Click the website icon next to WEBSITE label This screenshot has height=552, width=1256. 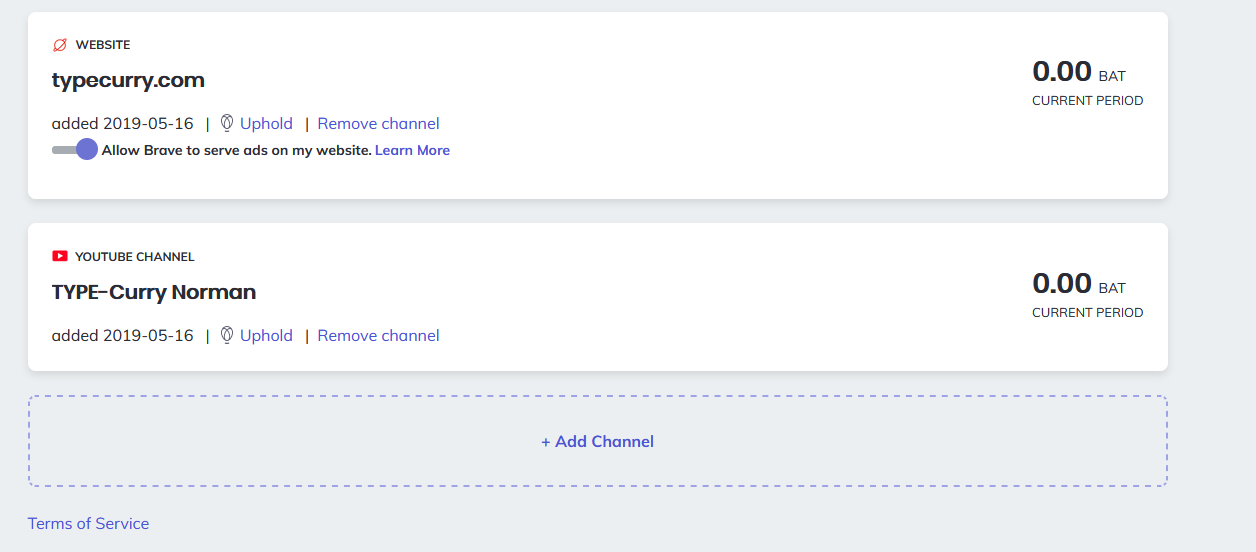tap(60, 45)
